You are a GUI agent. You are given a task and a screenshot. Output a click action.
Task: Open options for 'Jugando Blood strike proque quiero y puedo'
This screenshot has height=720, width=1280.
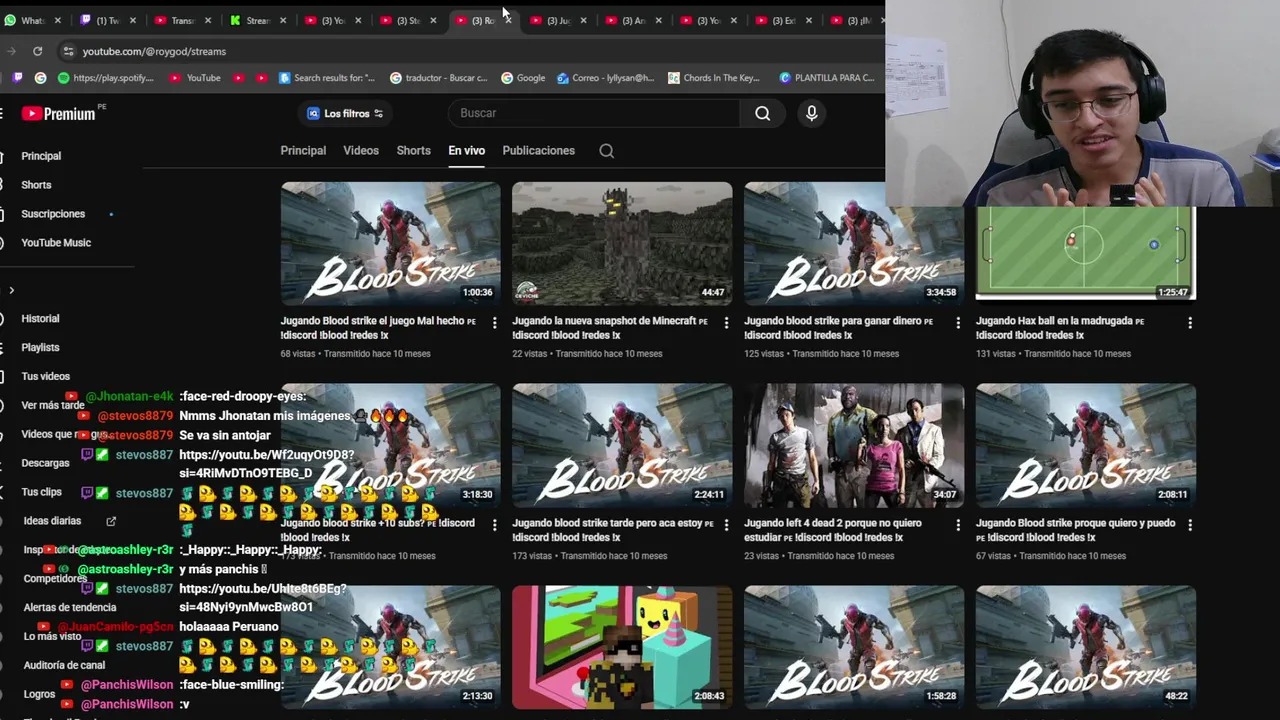pyautogui.click(x=1190, y=525)
